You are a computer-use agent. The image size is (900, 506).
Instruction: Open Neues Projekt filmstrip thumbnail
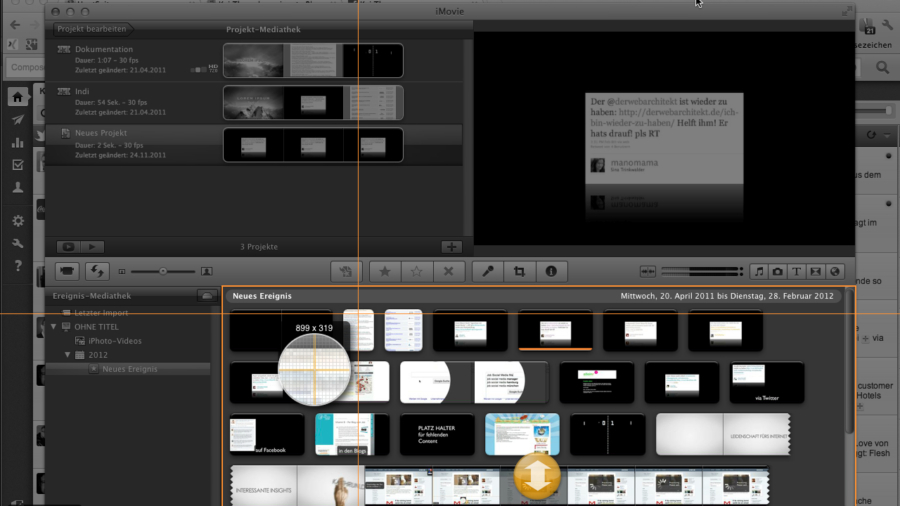[x=313, y=145]
